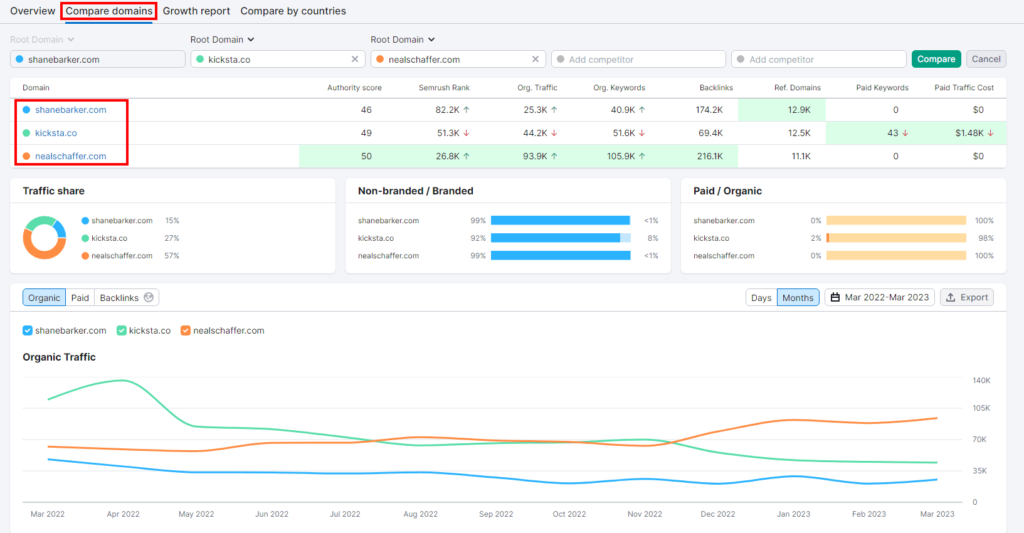Click the shanebarker.com domain input field
Screen dimensions: 1024x533
tap(98, 59)
